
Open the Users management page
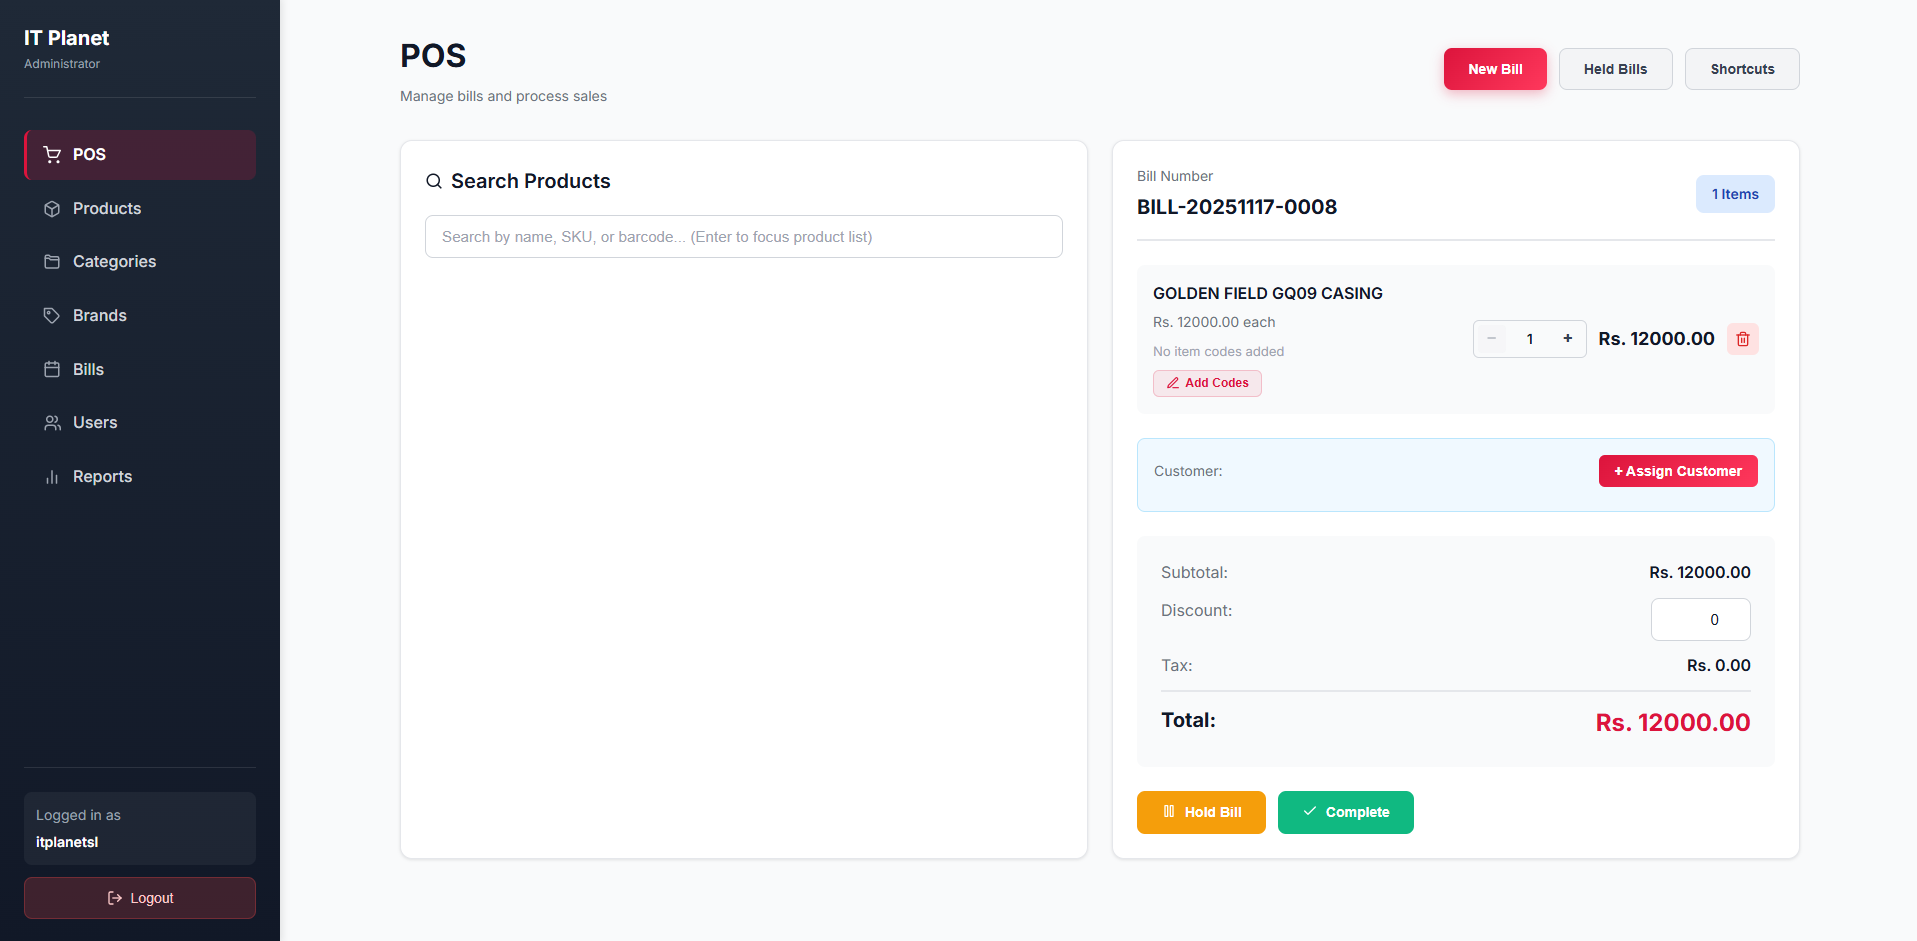point(95,423)
